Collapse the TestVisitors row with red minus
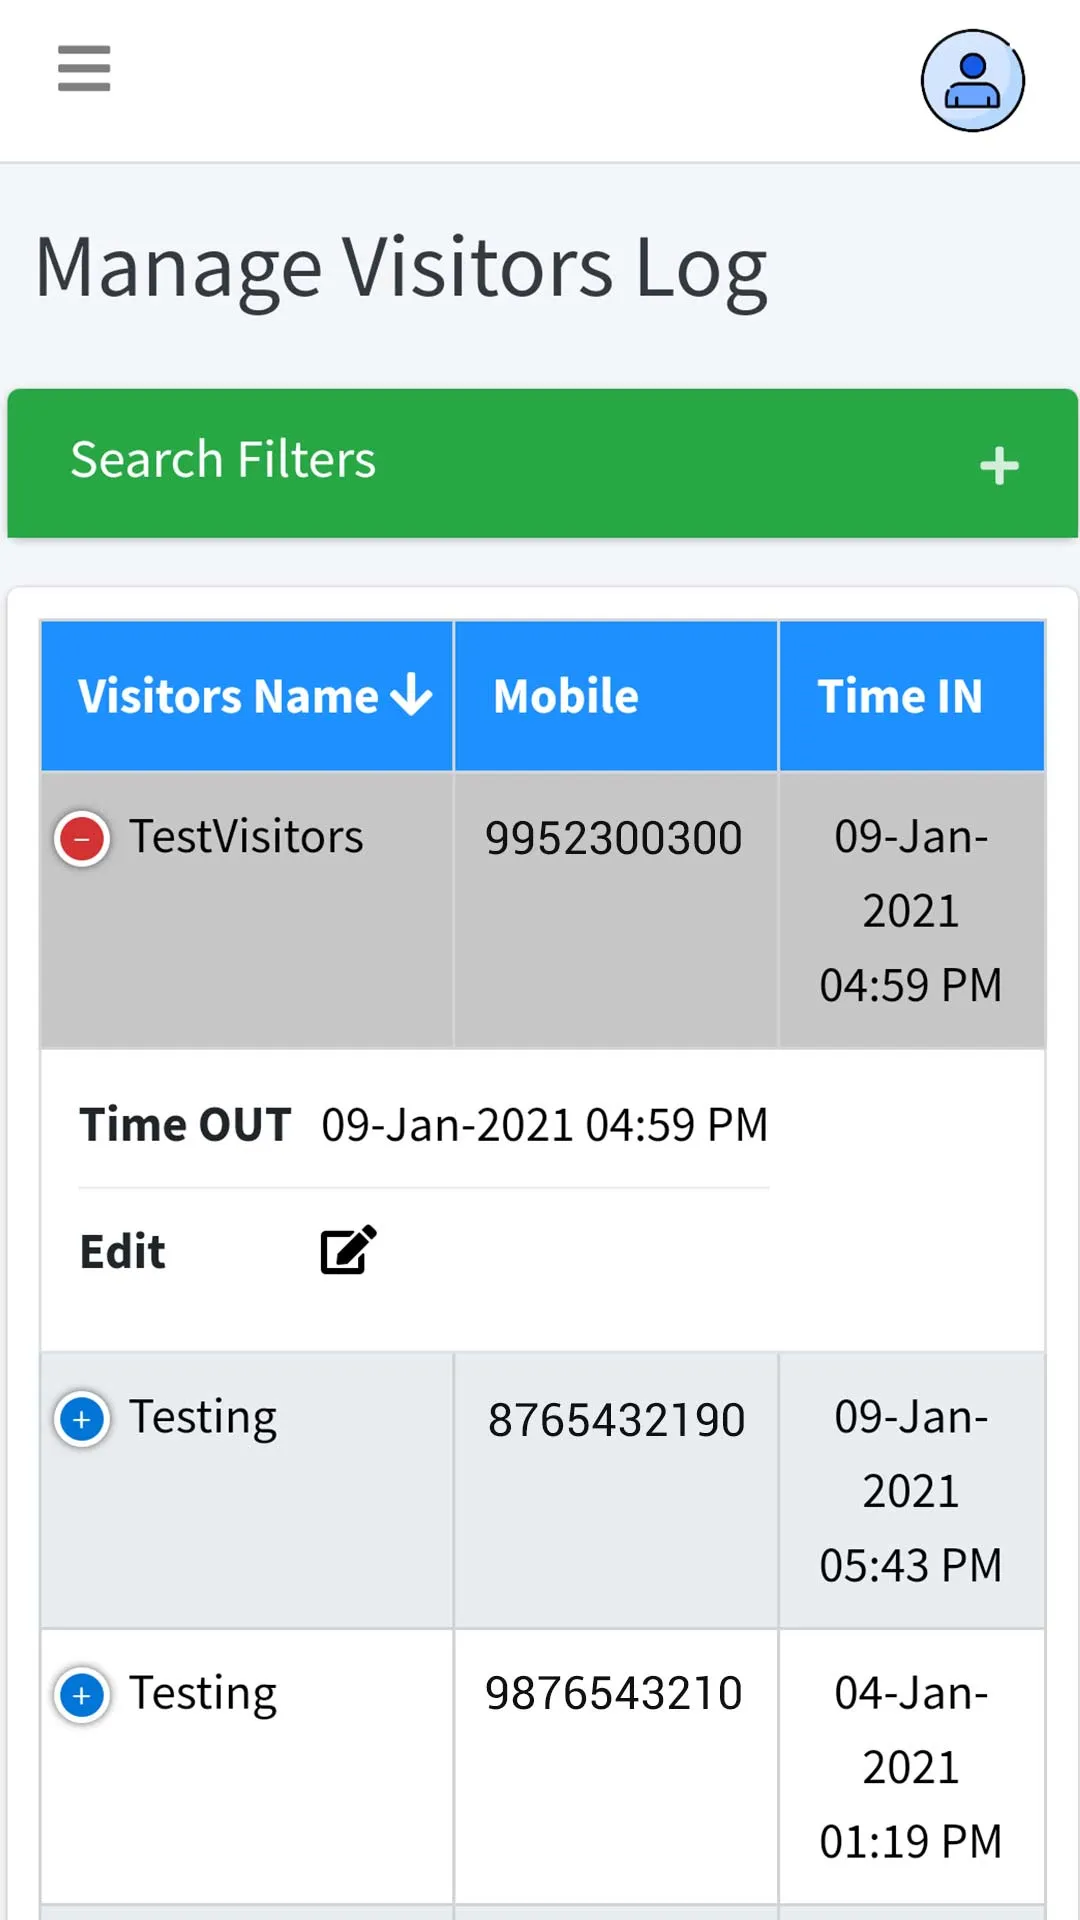 pos(82,839)
